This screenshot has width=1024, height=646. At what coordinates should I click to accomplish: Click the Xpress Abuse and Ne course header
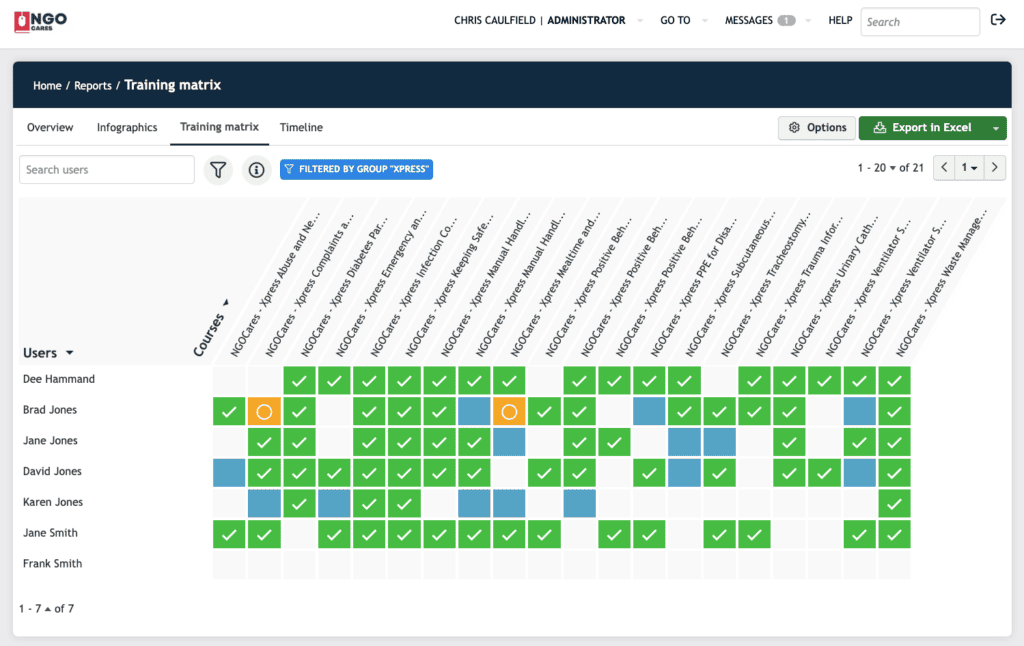276,283
